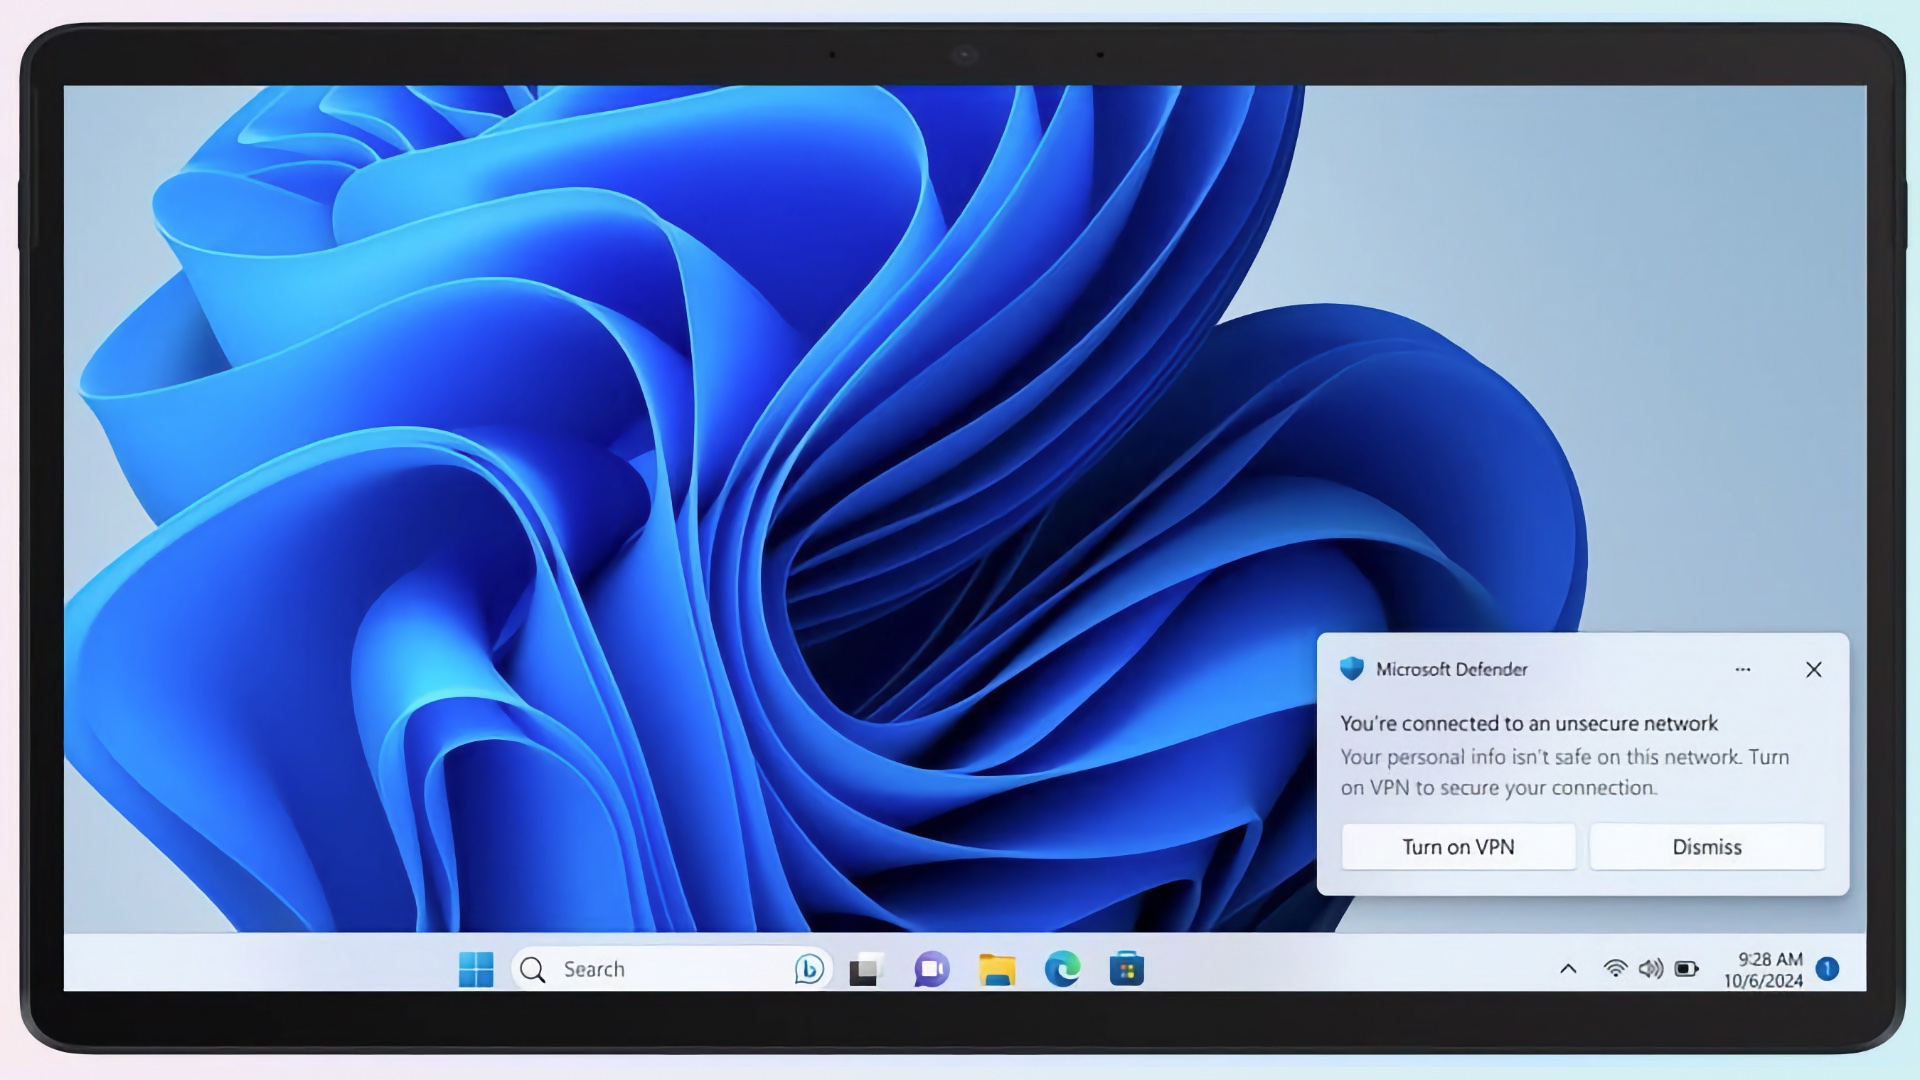Click the volume speaker tray icon
Screen dimensions: 1920x1080
(x=1651, y=968)
